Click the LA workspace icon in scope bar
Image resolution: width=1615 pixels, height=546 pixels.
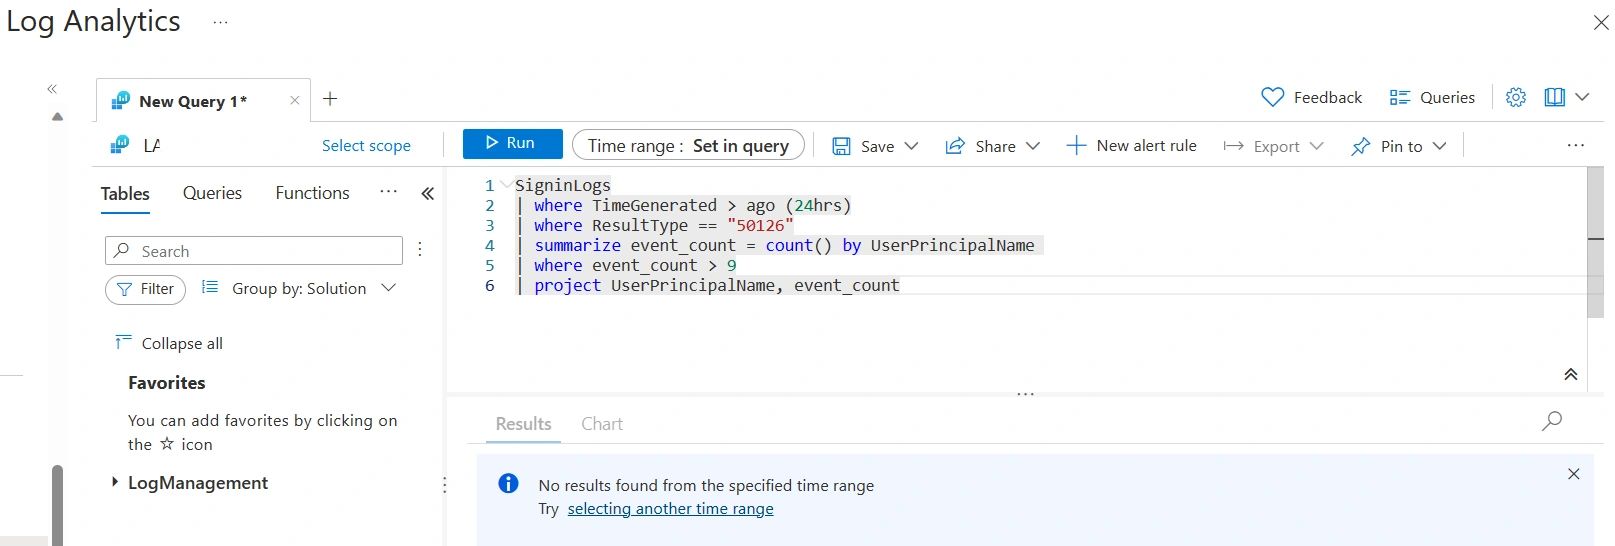tap(120, 145)
